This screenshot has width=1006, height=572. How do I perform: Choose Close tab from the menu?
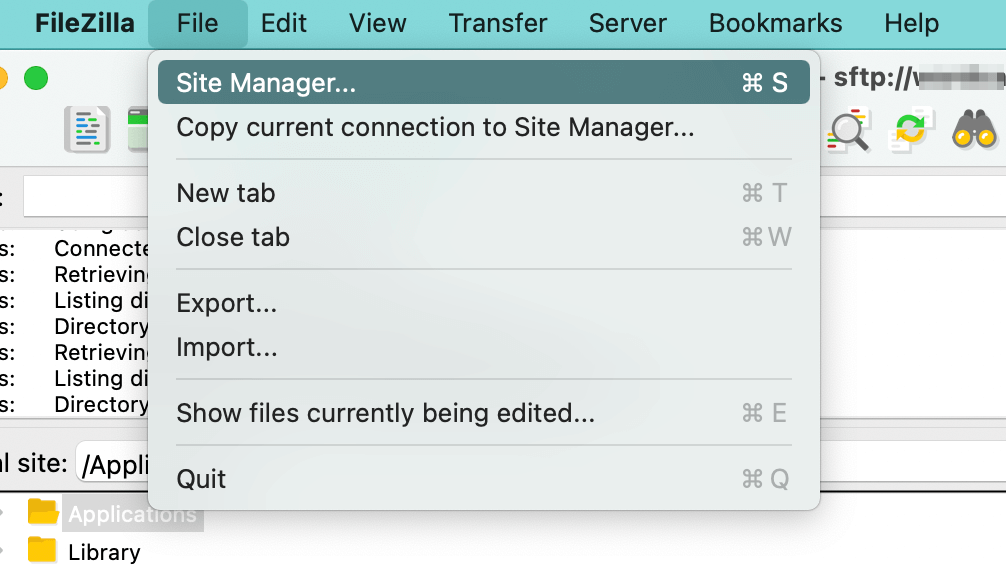[x=233, y=237]
